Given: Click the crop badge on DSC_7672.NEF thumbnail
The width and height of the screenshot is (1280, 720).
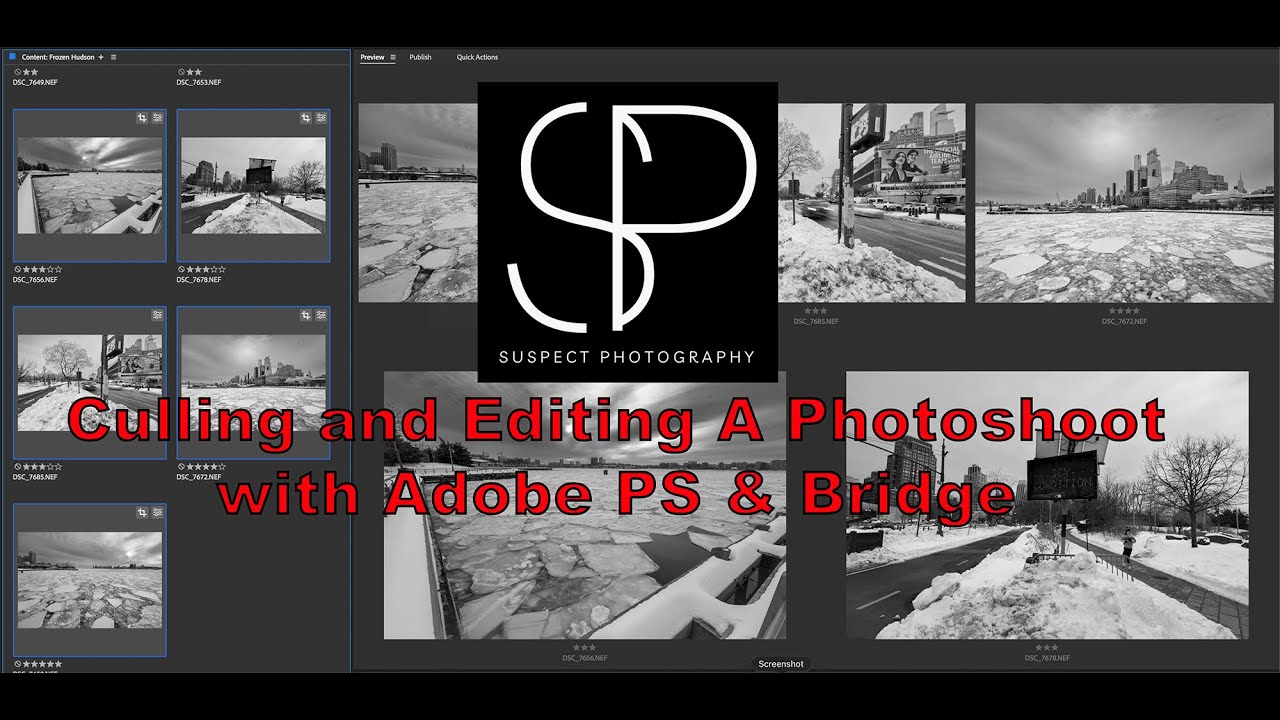Looking at the screenshot, I should pos(306,315).
